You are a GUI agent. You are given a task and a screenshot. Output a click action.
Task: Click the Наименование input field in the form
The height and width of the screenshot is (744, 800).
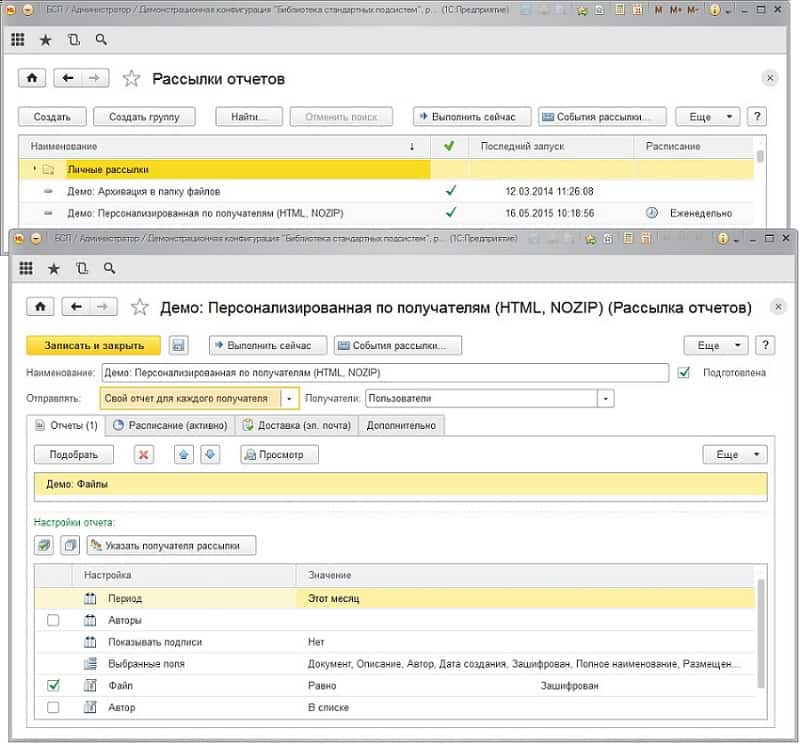[385, 373]
